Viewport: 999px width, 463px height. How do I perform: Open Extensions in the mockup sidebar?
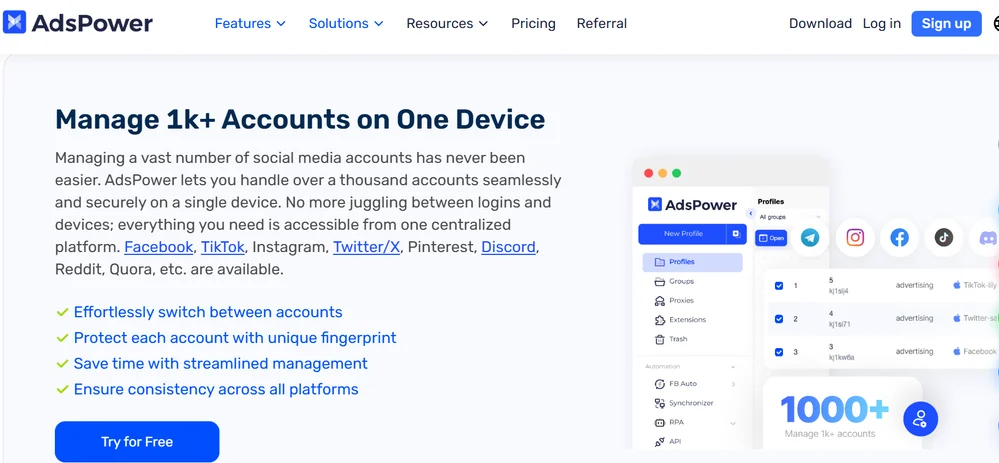pos(680,320)
